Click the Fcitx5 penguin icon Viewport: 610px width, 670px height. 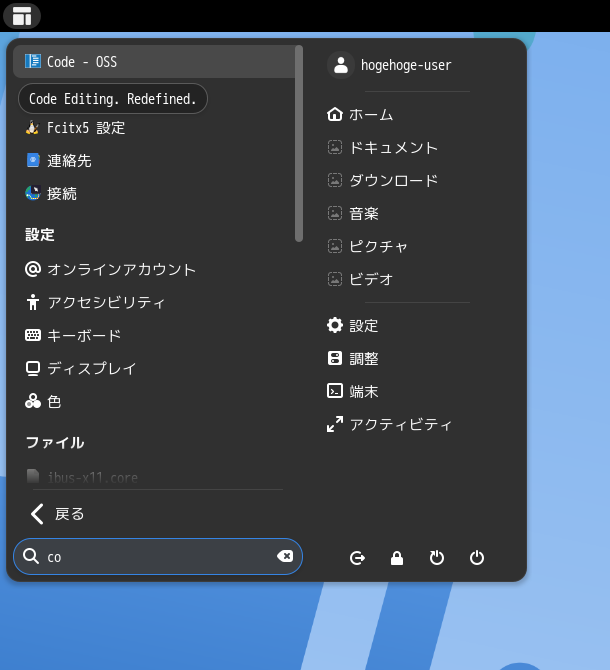coord(32,128)
